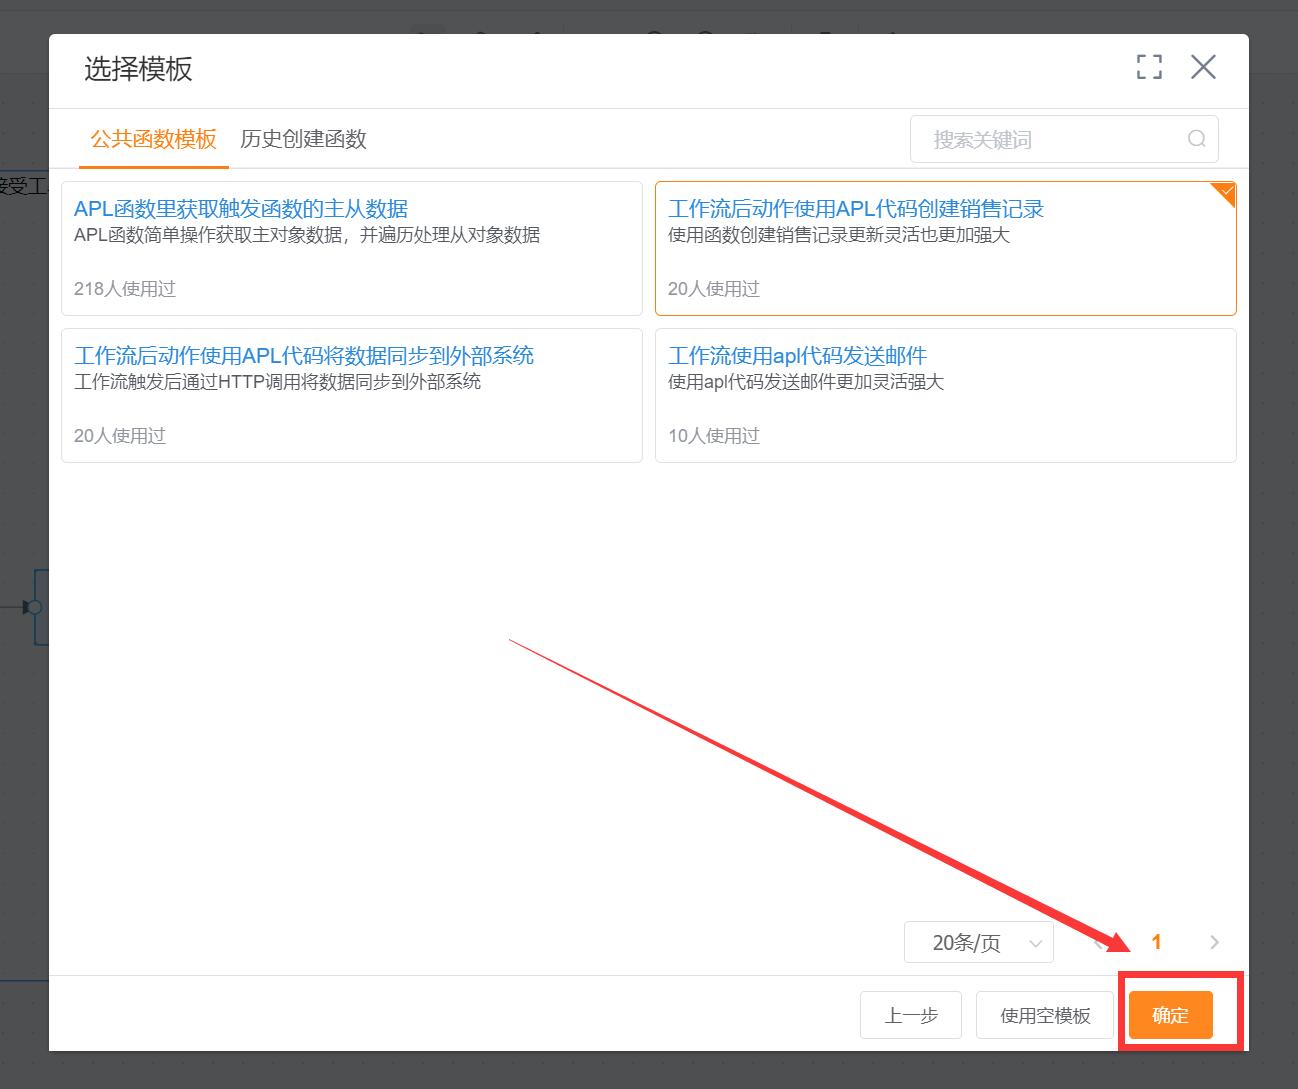Screen dimensions: 1298x1089
Task: Close the 选择模板 dialog
Action: (1203, 67)
